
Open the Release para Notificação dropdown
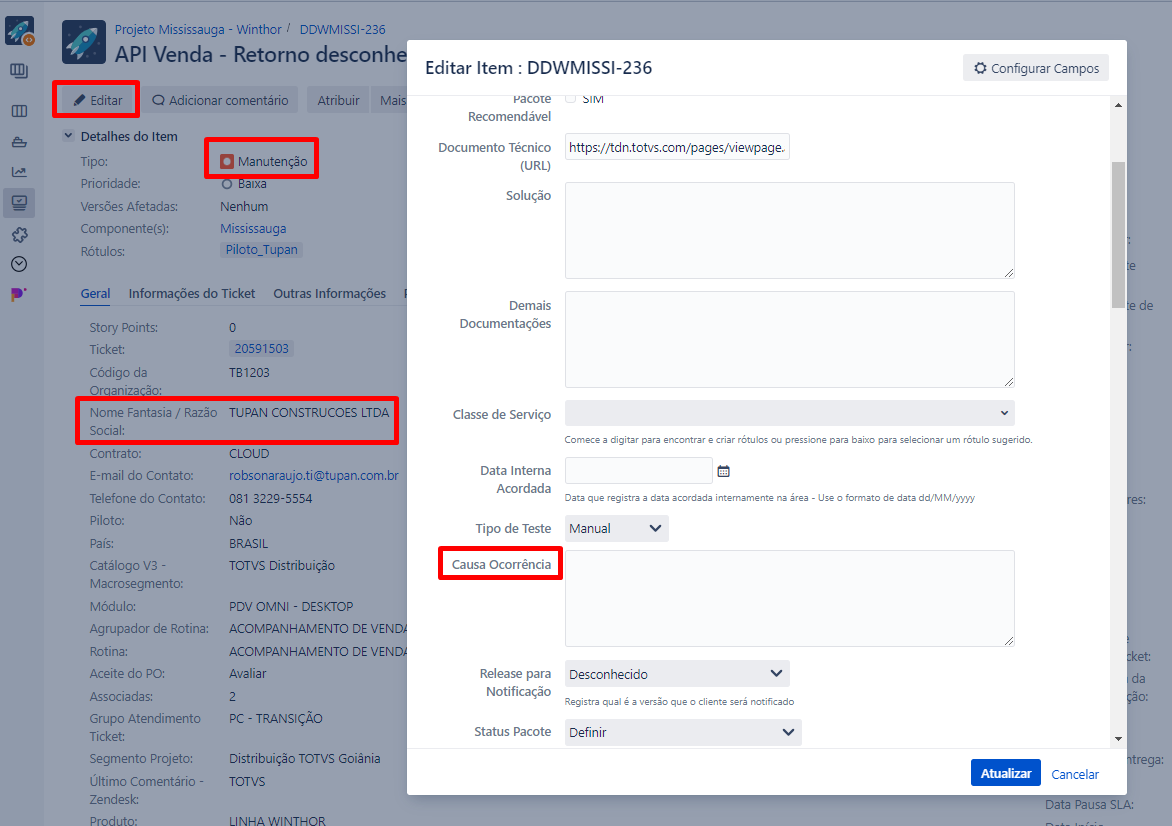pyautogui.click(x=676, y=674)
